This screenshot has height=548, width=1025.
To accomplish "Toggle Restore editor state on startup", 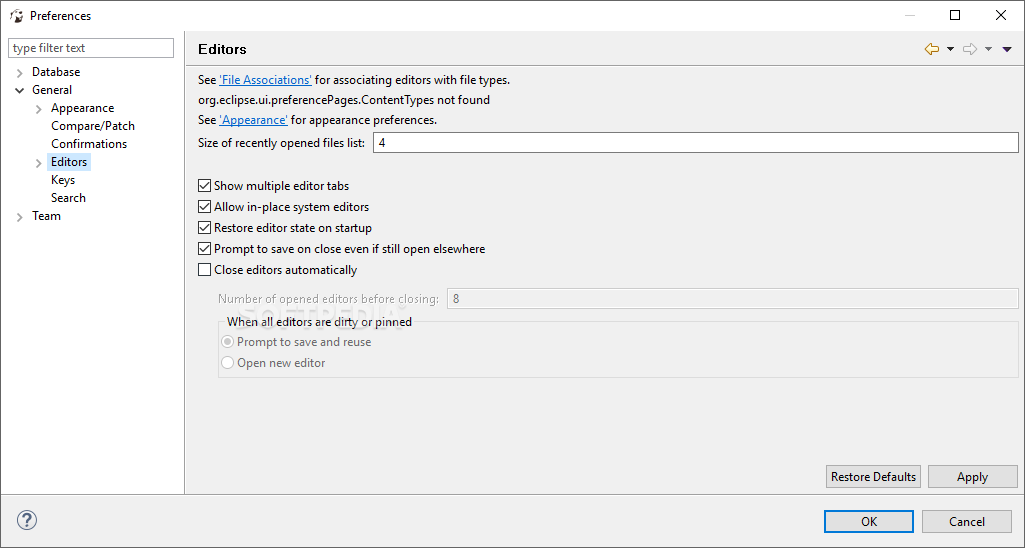I will pos(205,228).
